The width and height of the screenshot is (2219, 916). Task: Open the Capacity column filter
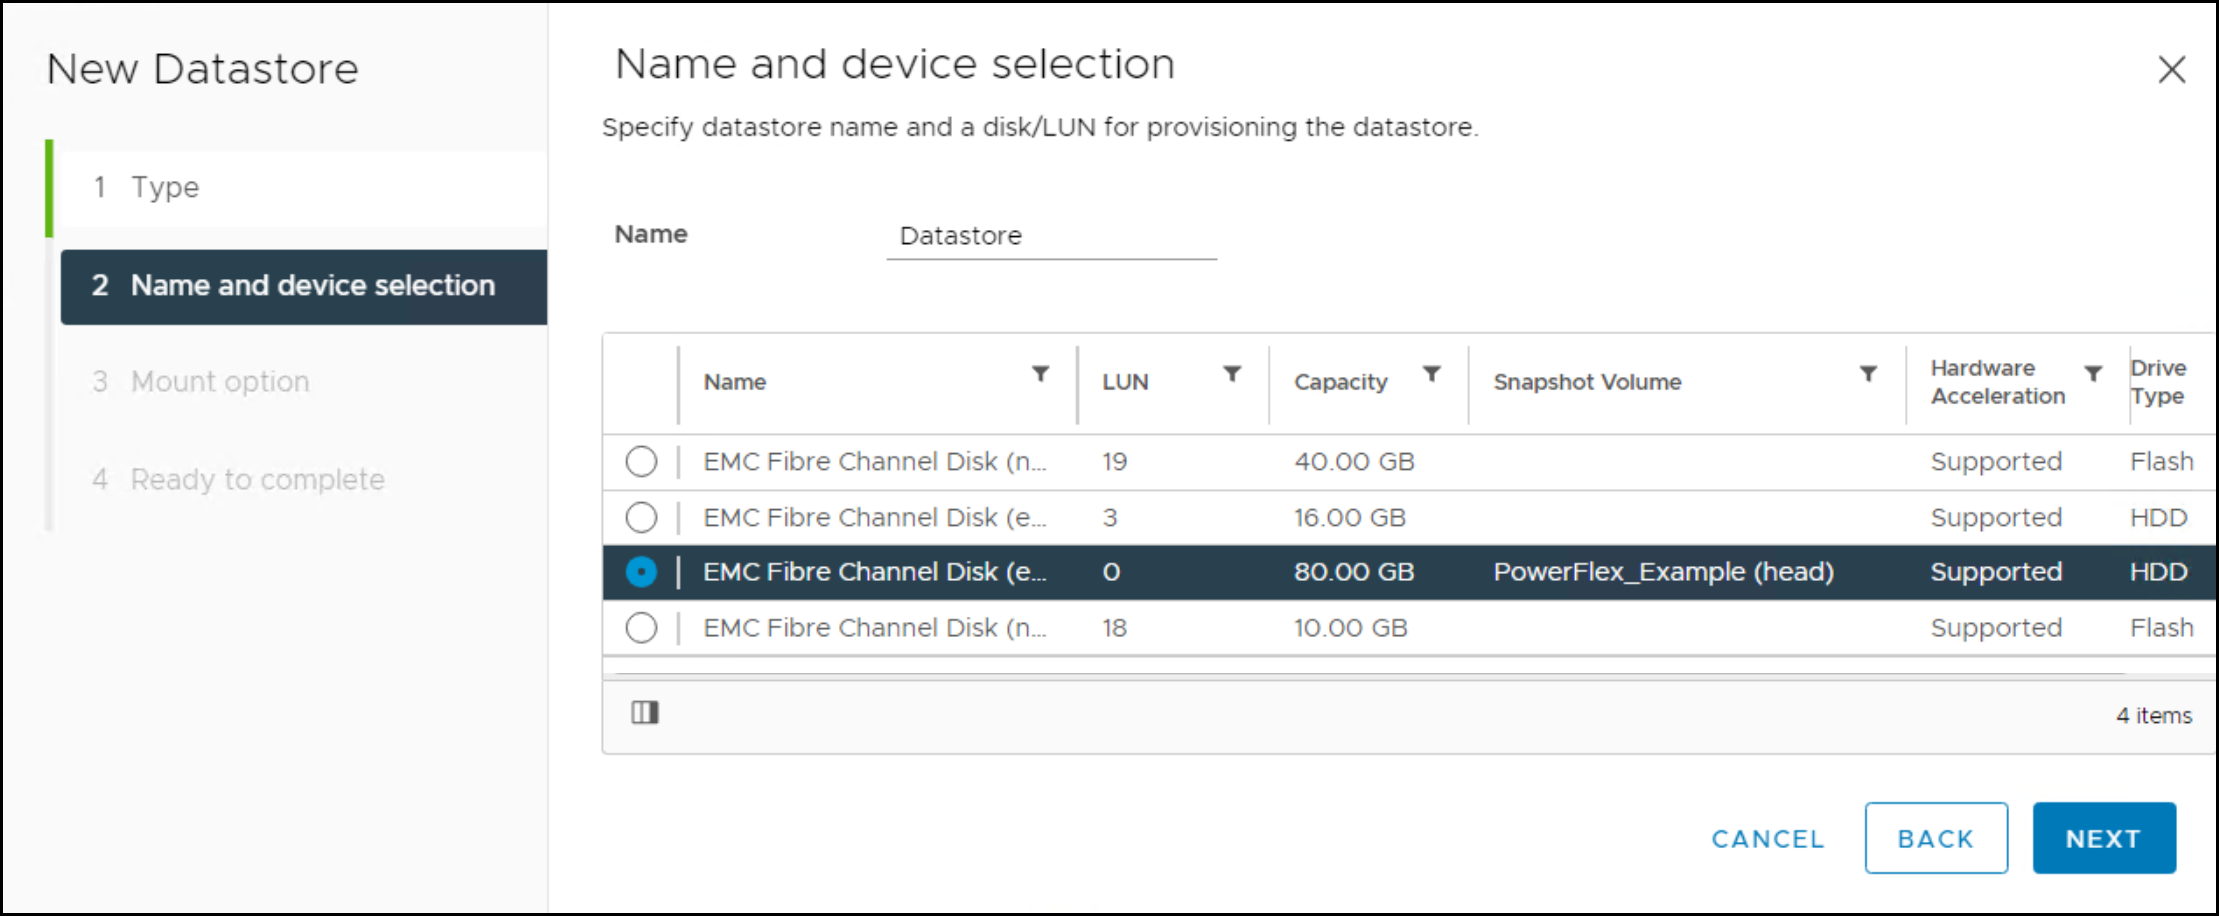(x=1432, y=374)
